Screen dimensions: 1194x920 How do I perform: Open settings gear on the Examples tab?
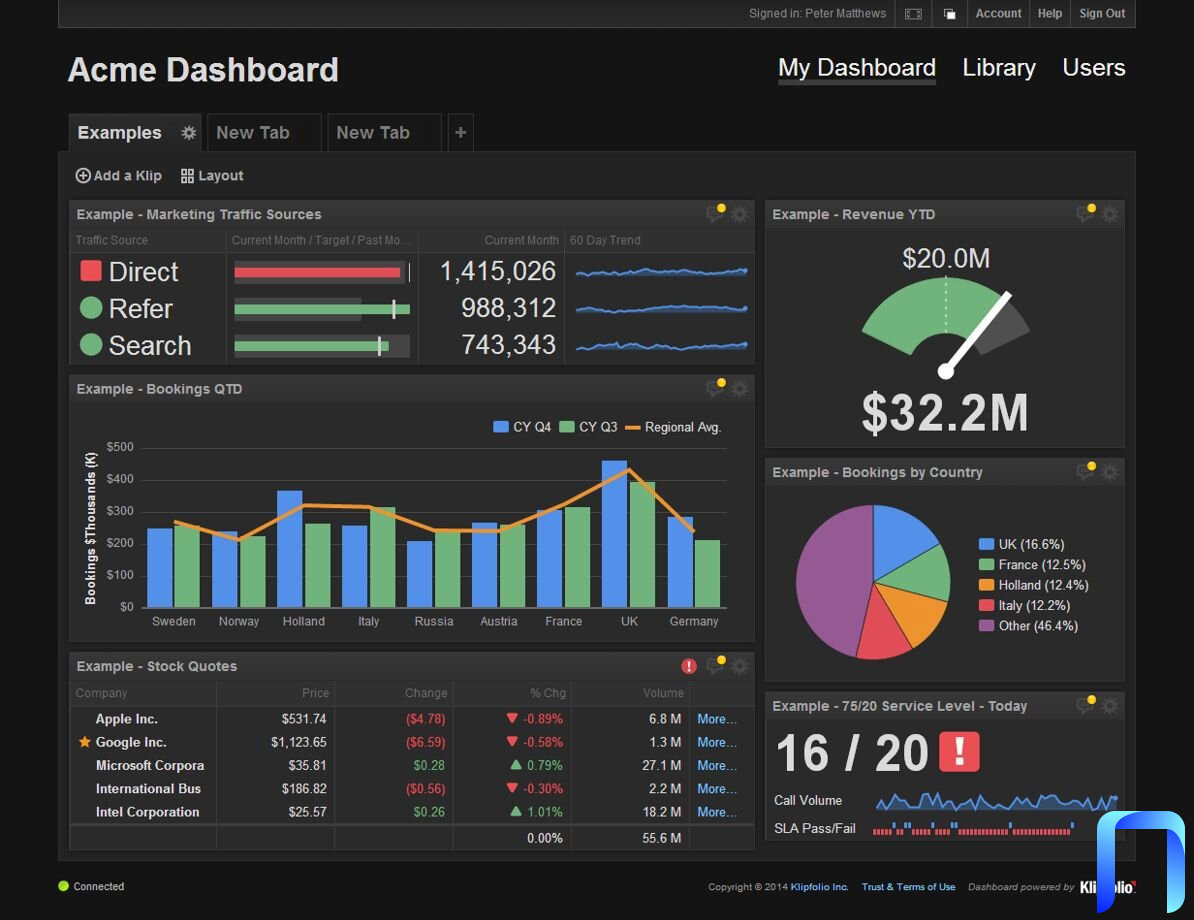(x=188, y=133)
